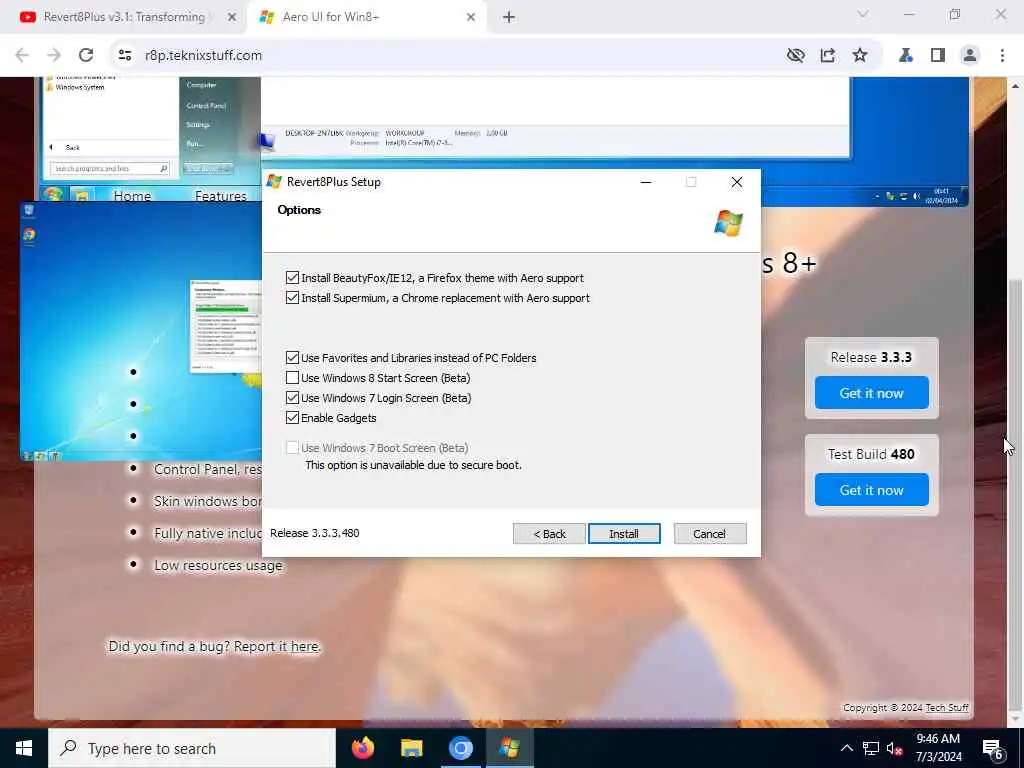
Task: Close the Revert8Plus YouTube tab
Action: [232, 18]
